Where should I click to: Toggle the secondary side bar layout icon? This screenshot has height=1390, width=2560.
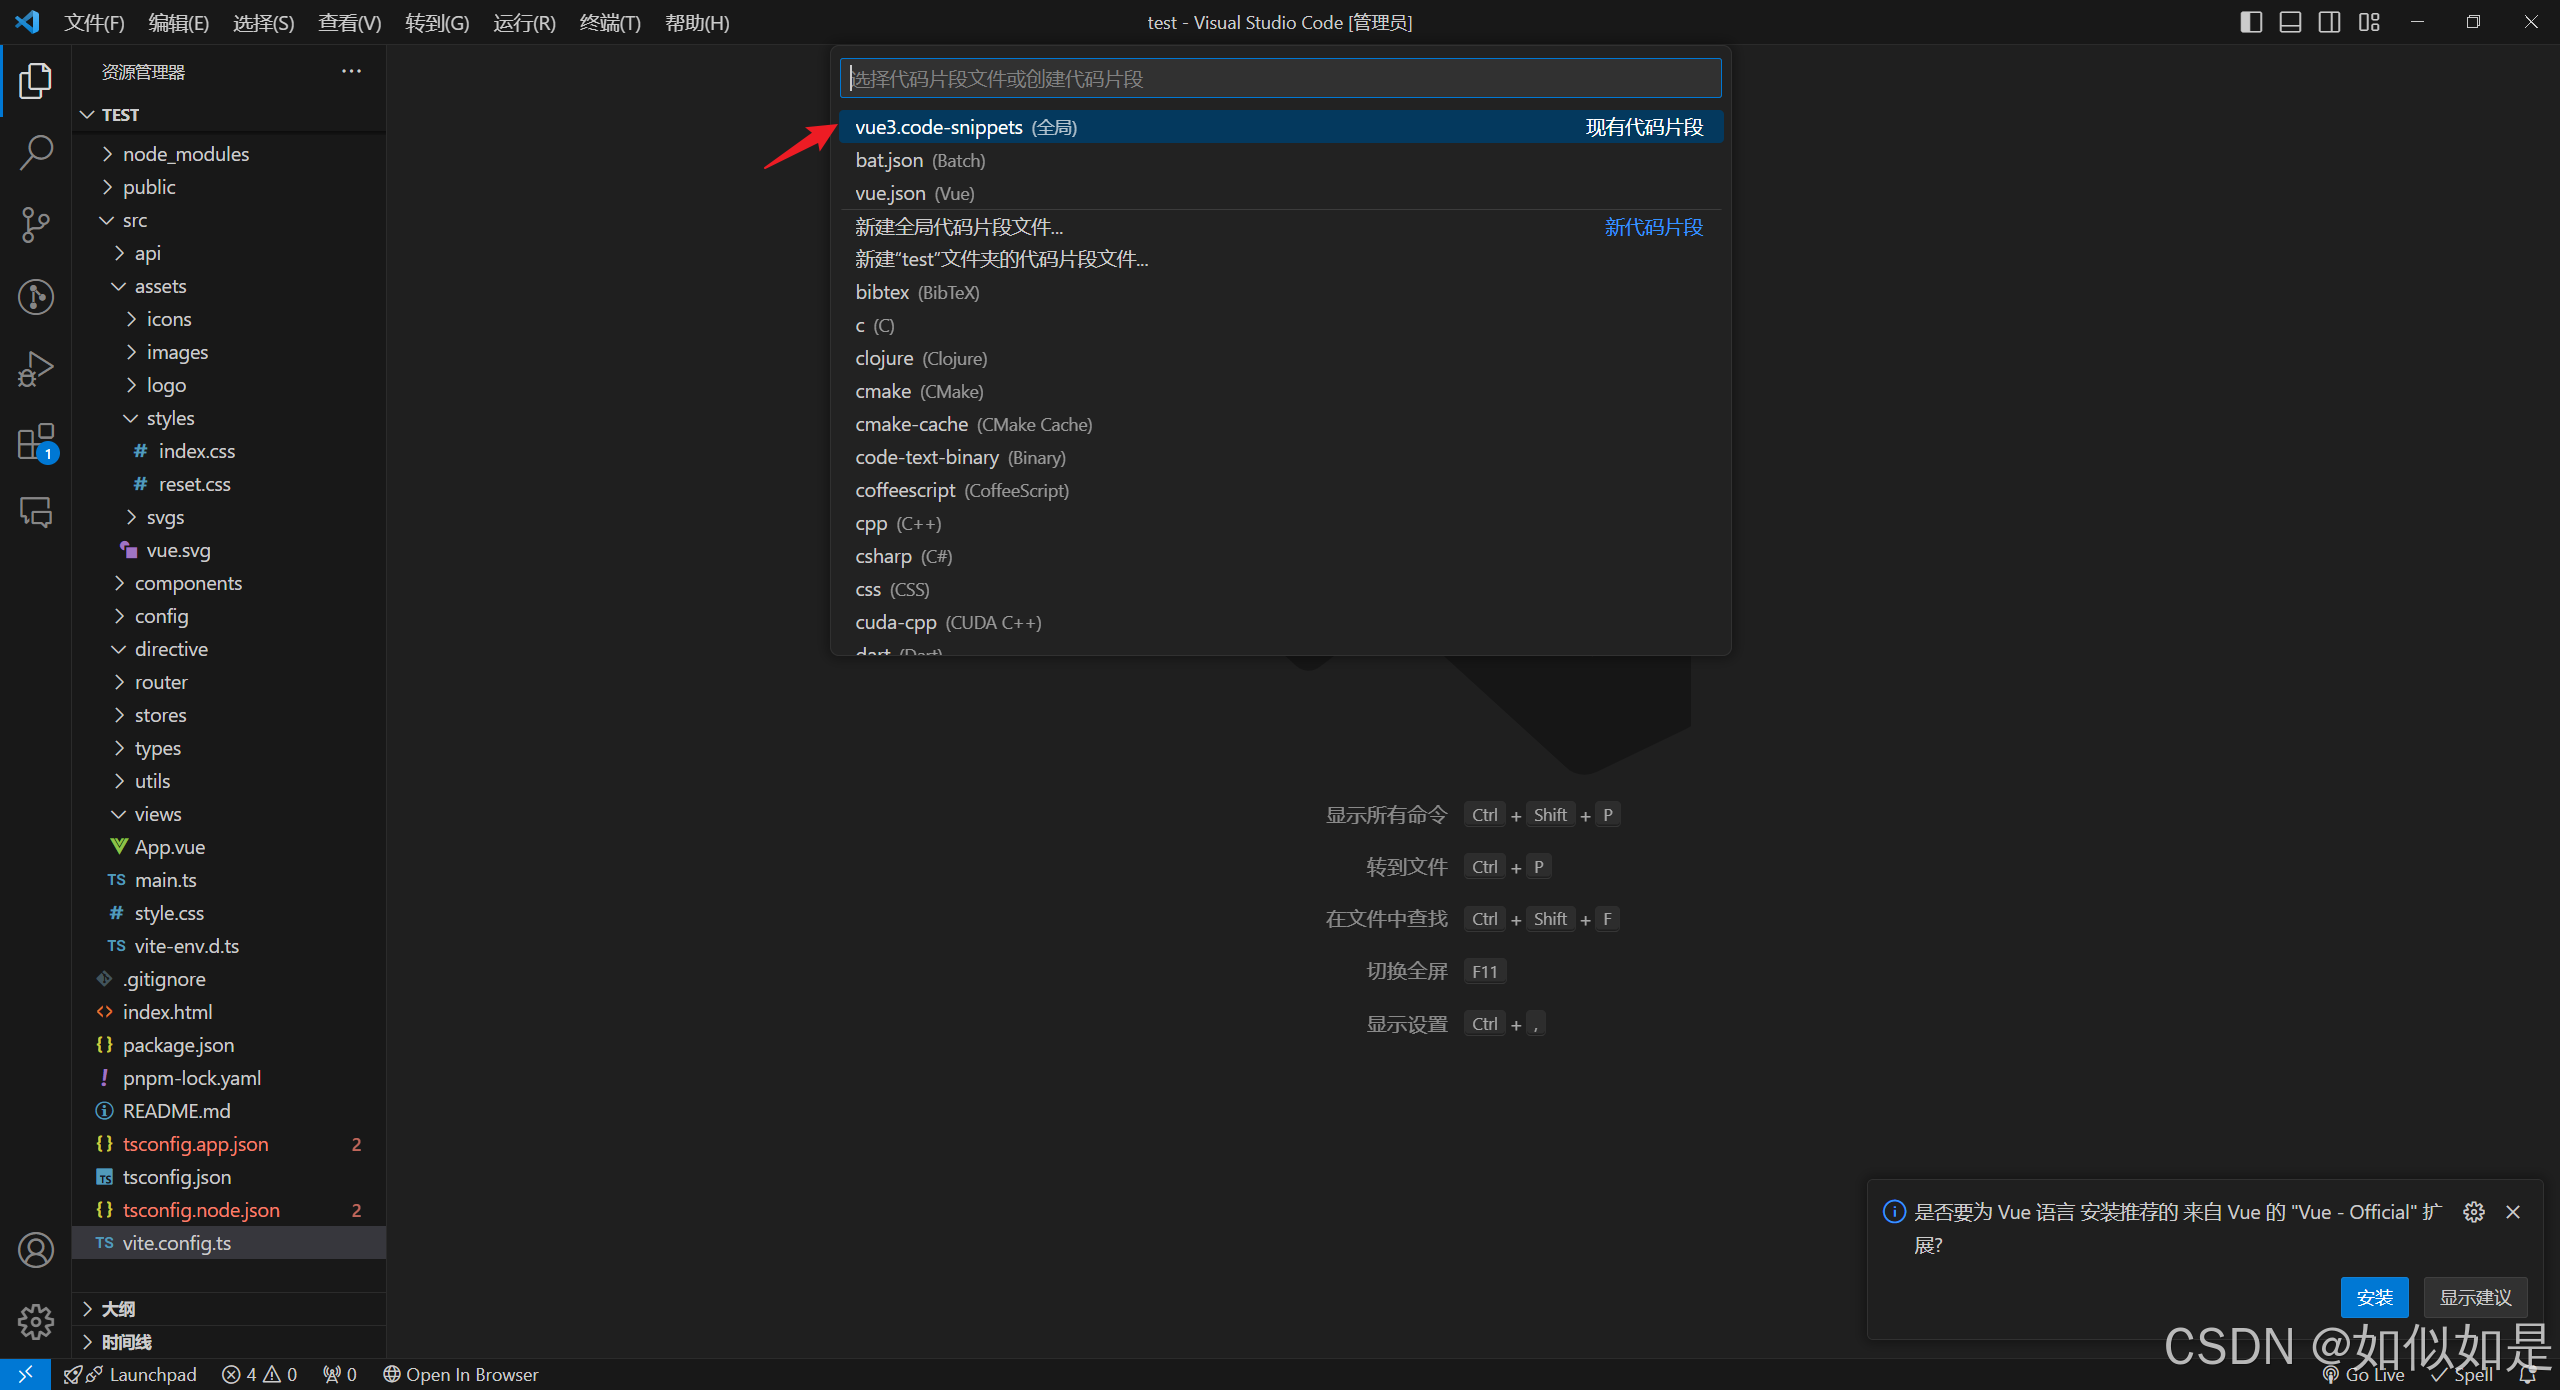(x=2329, y=22)
